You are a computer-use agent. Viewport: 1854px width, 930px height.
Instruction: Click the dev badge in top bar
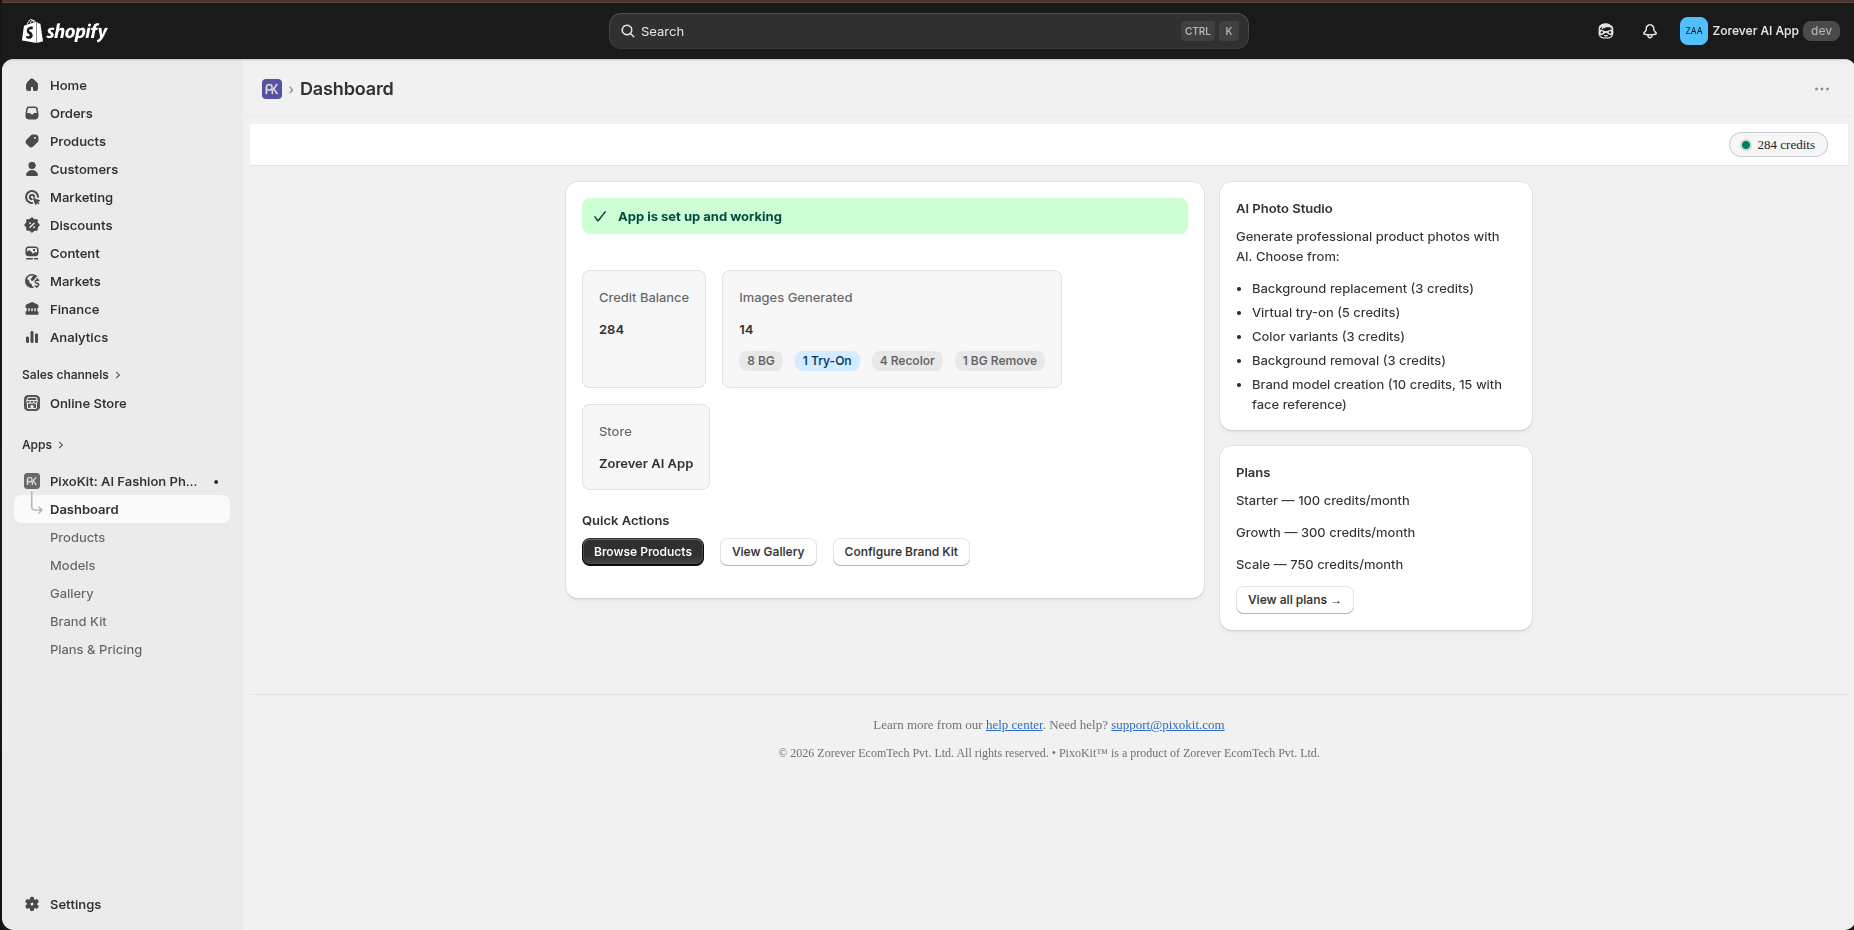pyautogui.click(x=1821, y=31)
